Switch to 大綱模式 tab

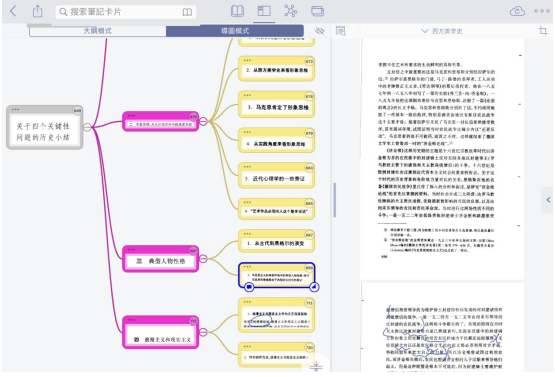pos(98,31)
